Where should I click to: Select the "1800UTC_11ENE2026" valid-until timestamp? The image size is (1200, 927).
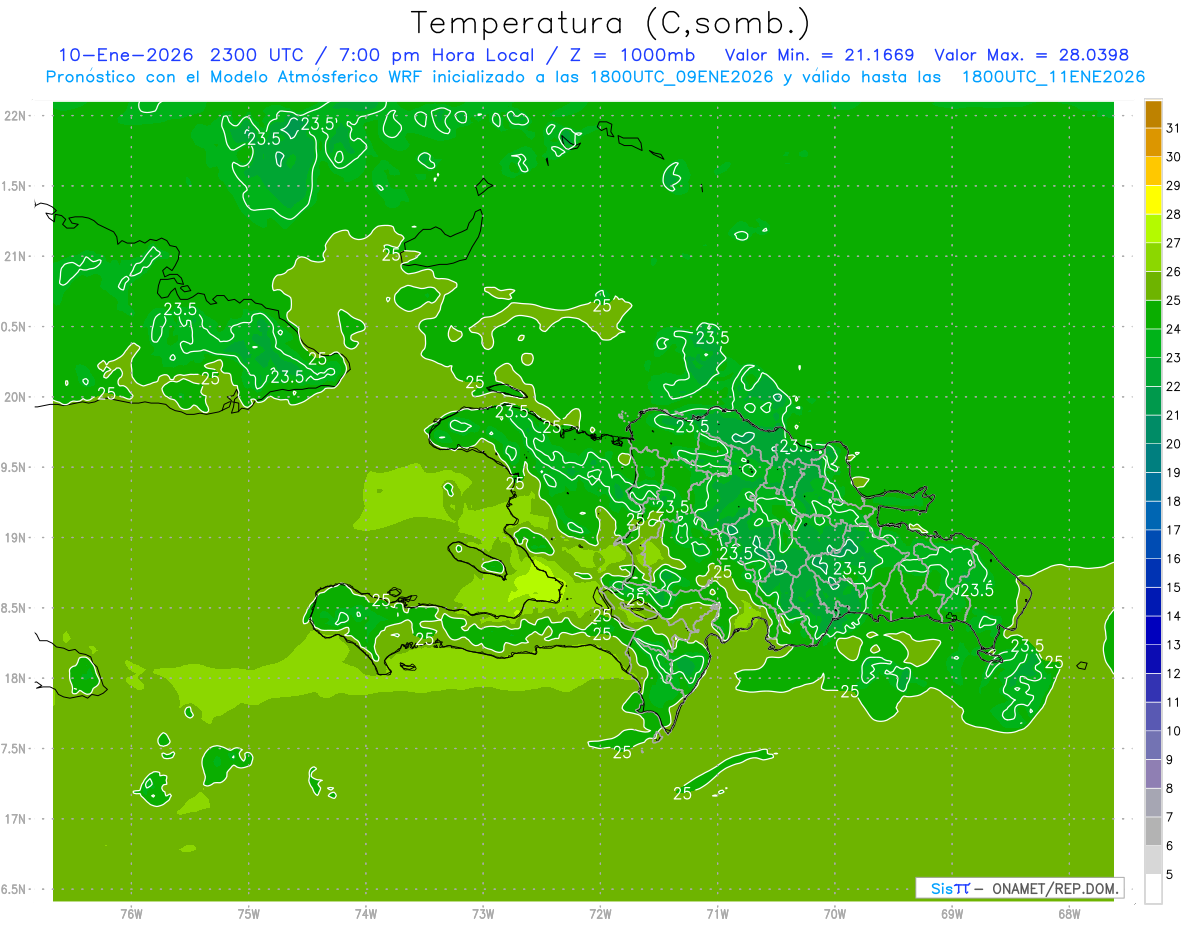1053,76
